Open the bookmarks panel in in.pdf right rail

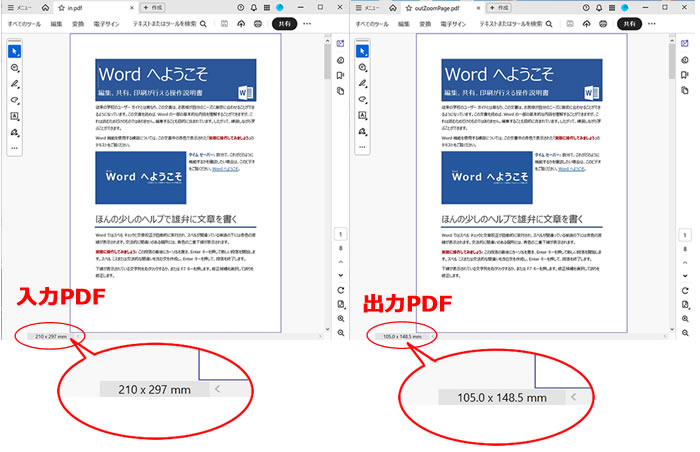[x=340, y=75]
